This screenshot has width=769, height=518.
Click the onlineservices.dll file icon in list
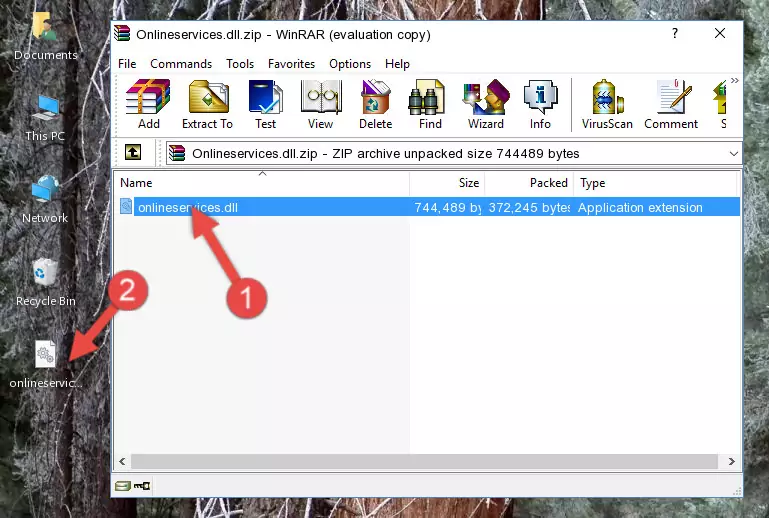point(126,207)
